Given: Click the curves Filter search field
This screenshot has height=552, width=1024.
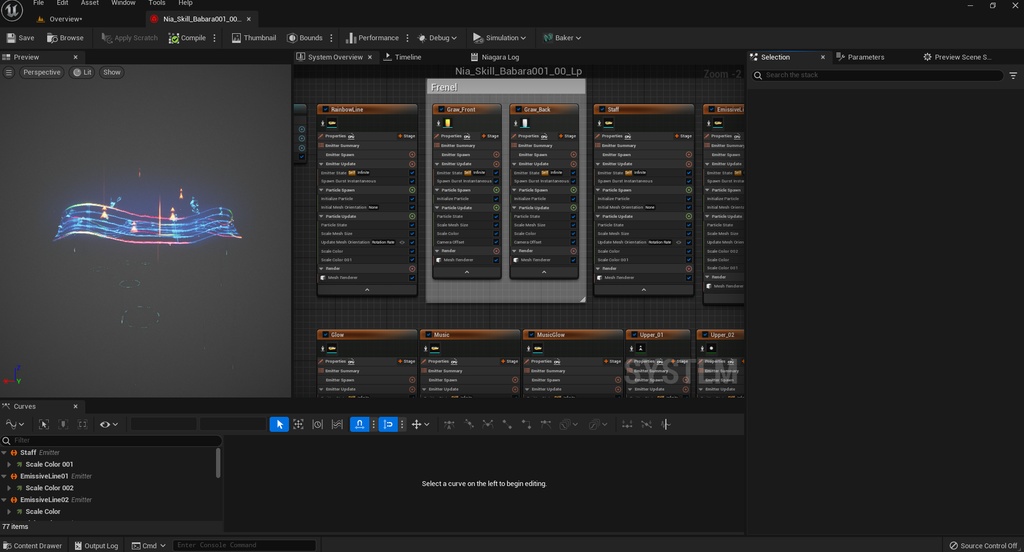Looking at the screenshot, I should click(110, 440).
